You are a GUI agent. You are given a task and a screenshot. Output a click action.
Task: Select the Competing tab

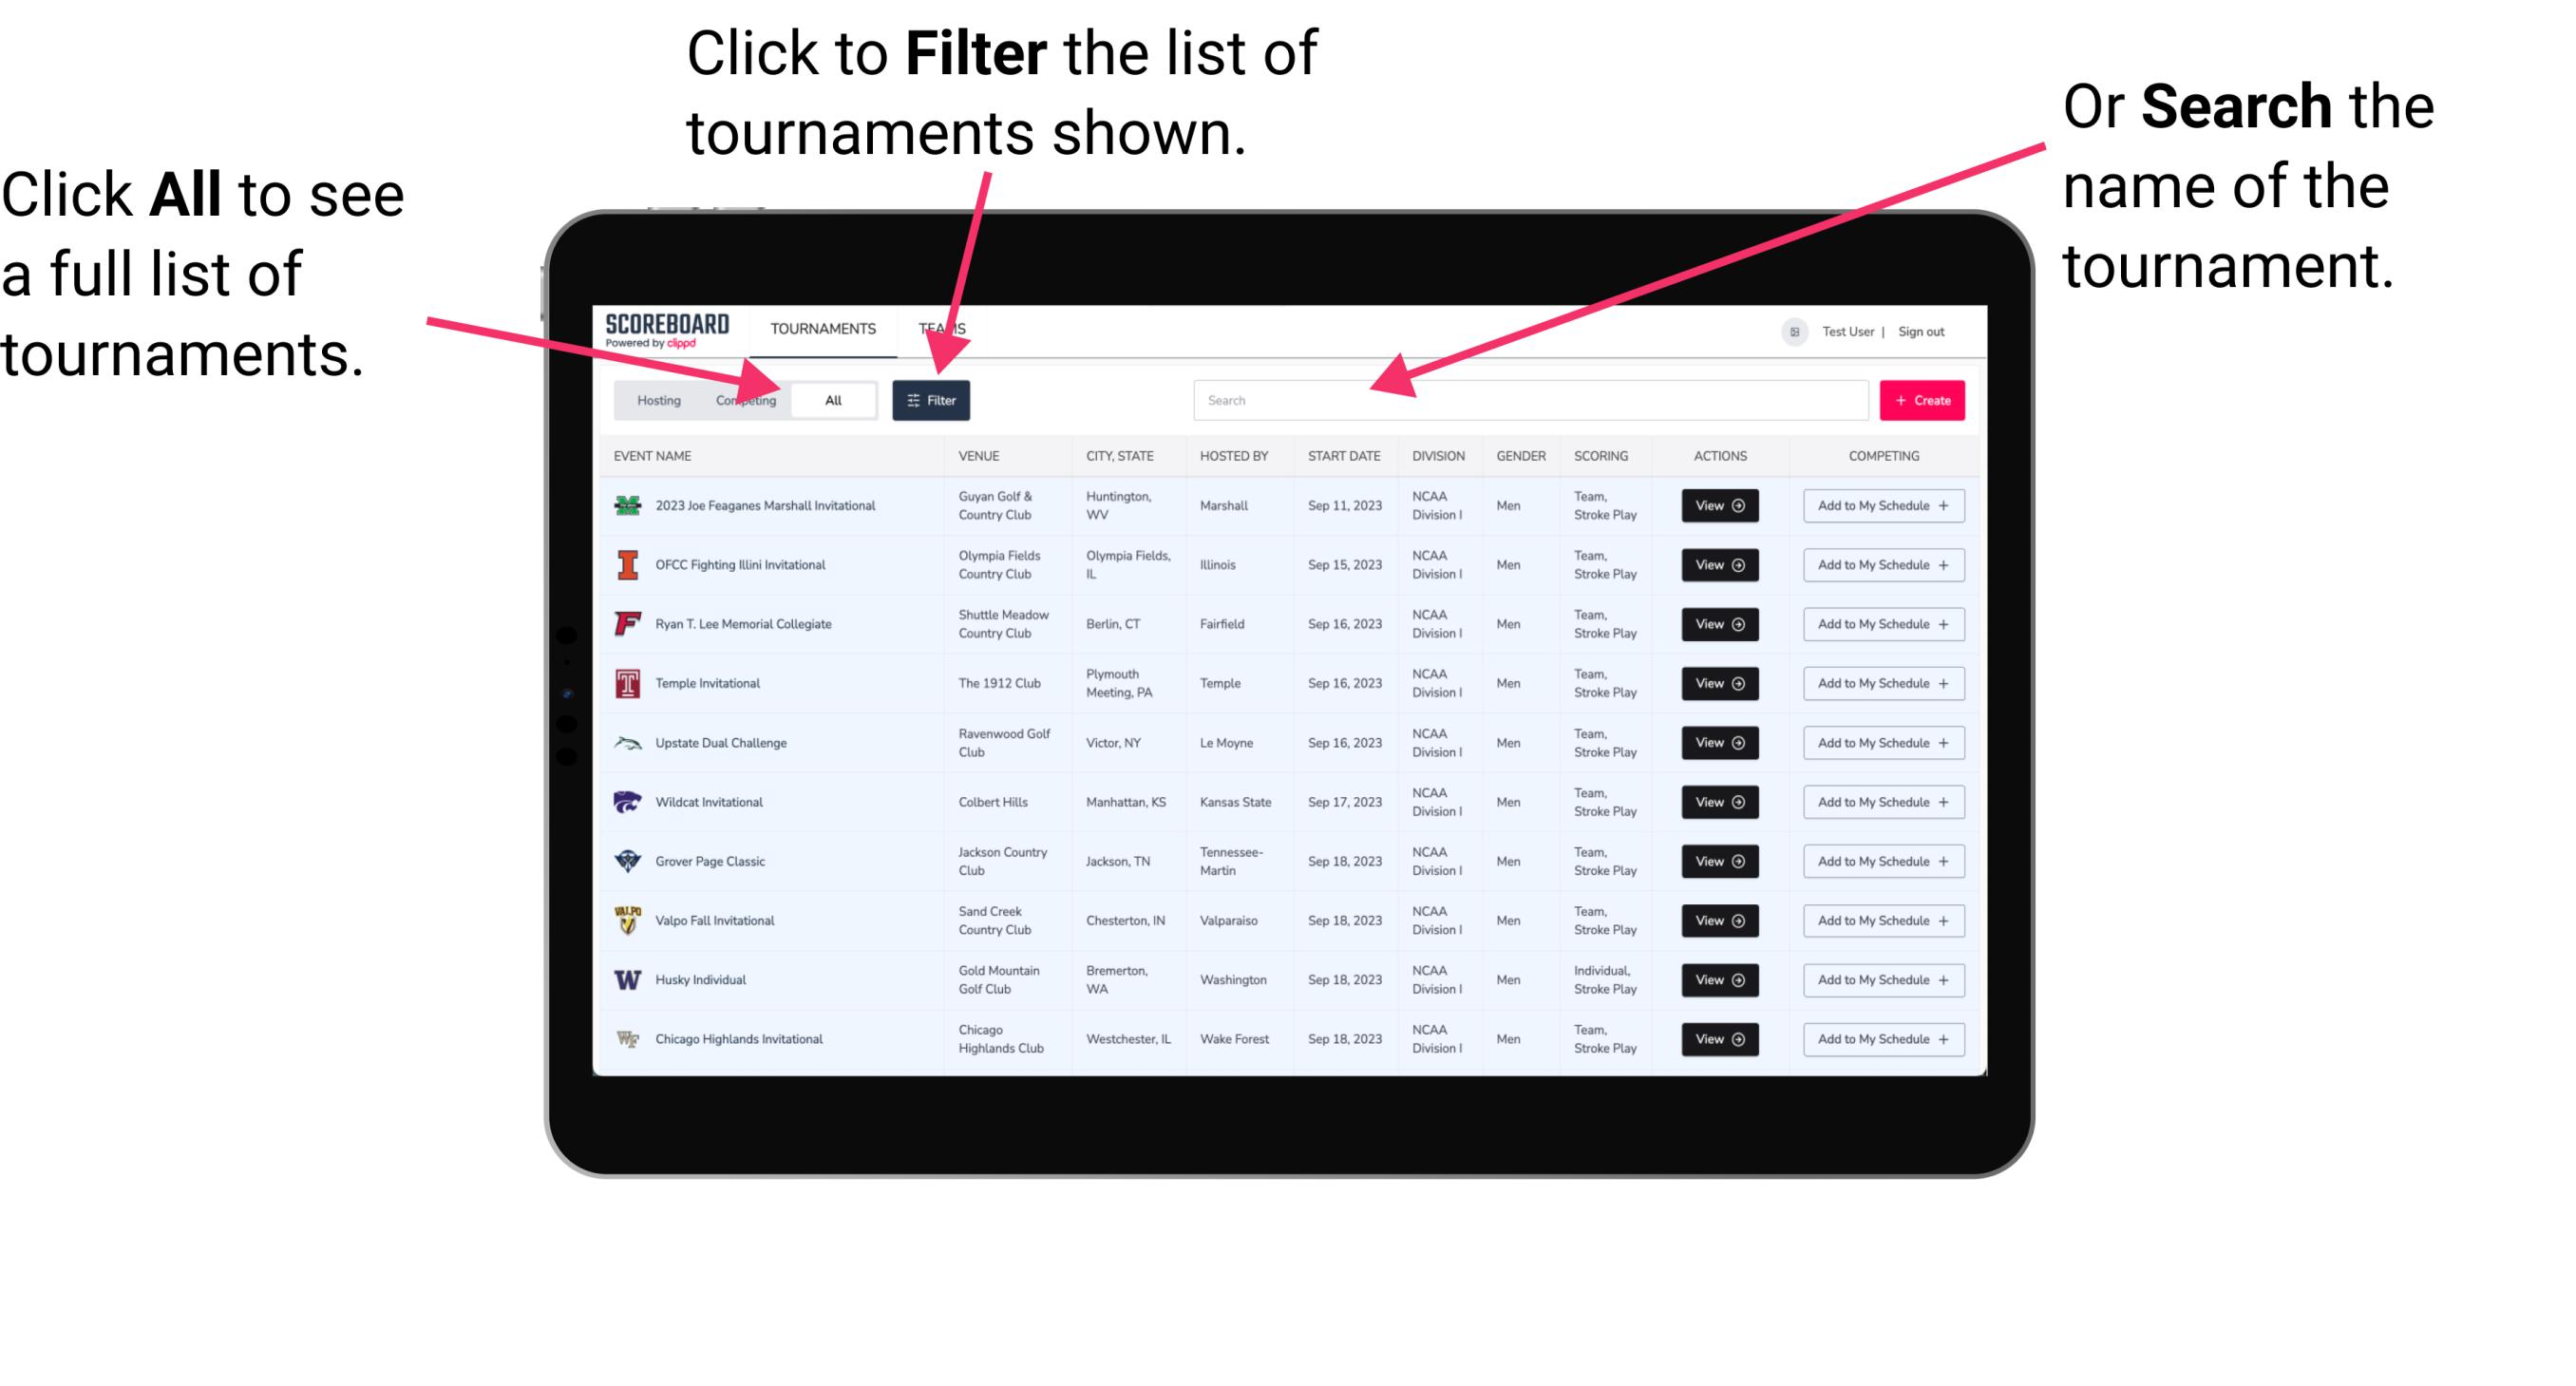[x=742, y=399]
